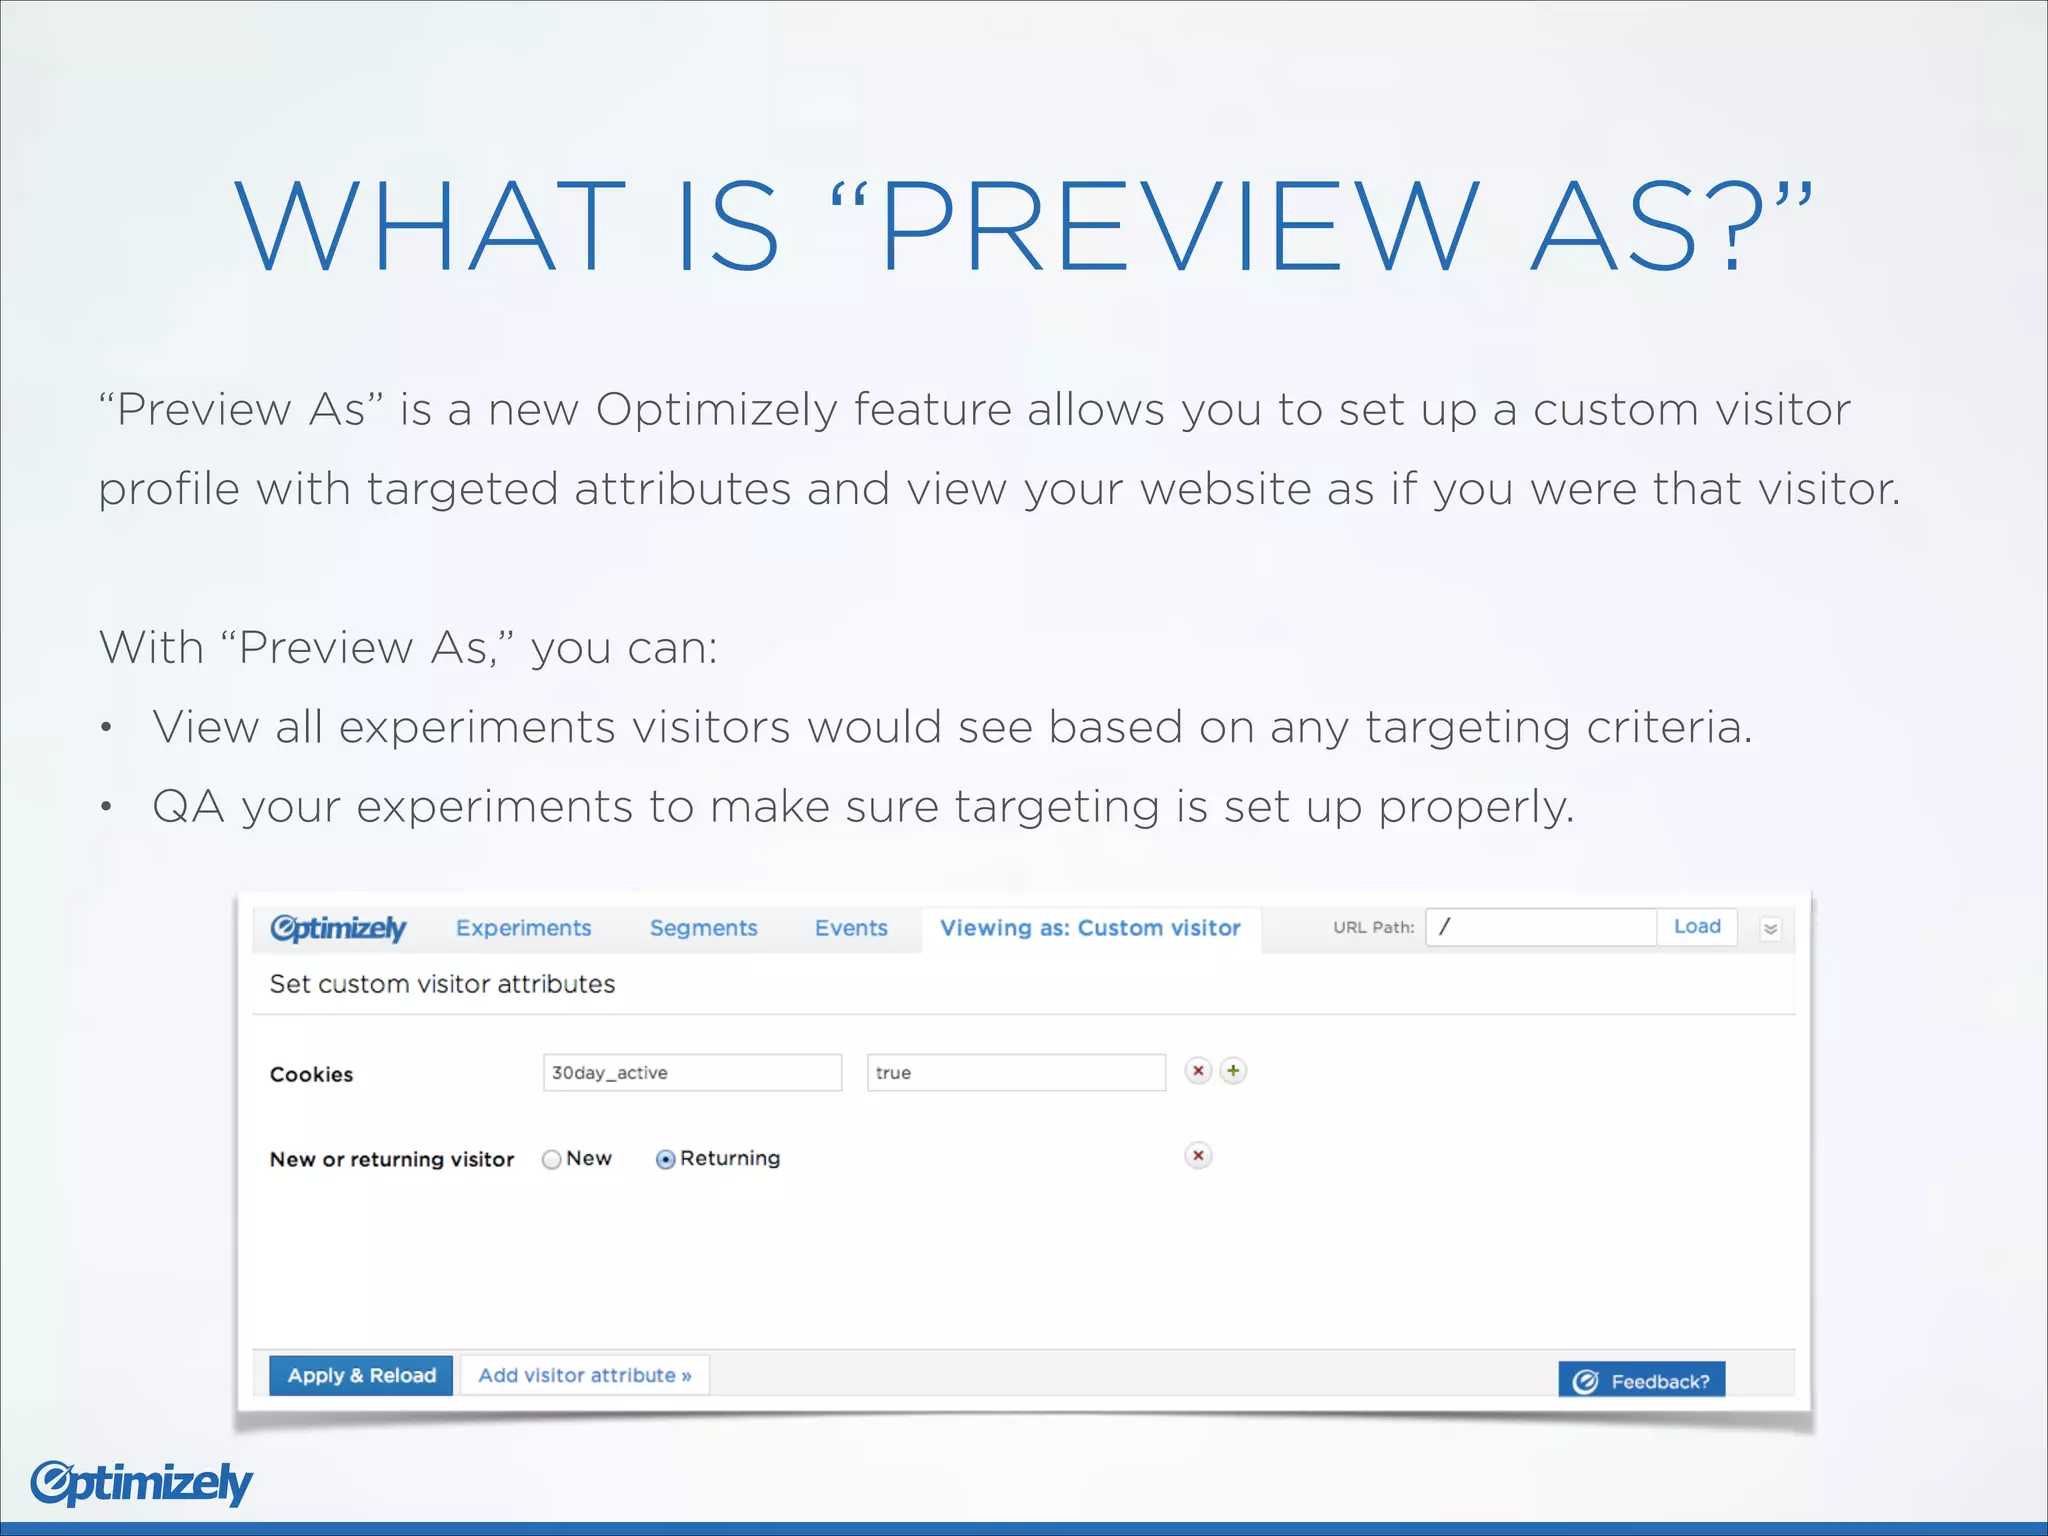Select the Returning visitor radio button
Viewport: 2048px width, 1536px height.
(x=665, y=1159)
